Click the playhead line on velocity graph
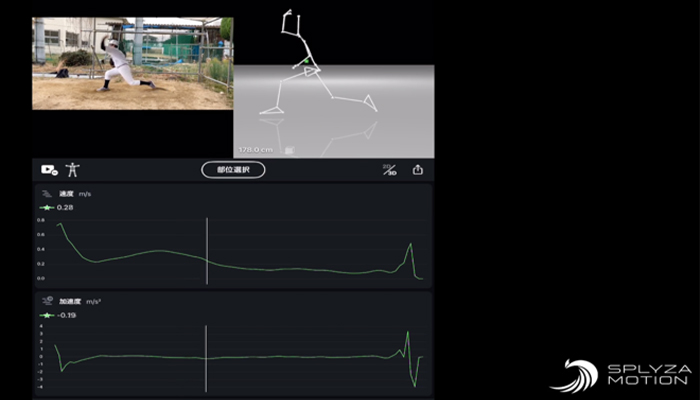The height and width of the screenshot is (400, 700). pyautogui.click(x=207, y=251)
